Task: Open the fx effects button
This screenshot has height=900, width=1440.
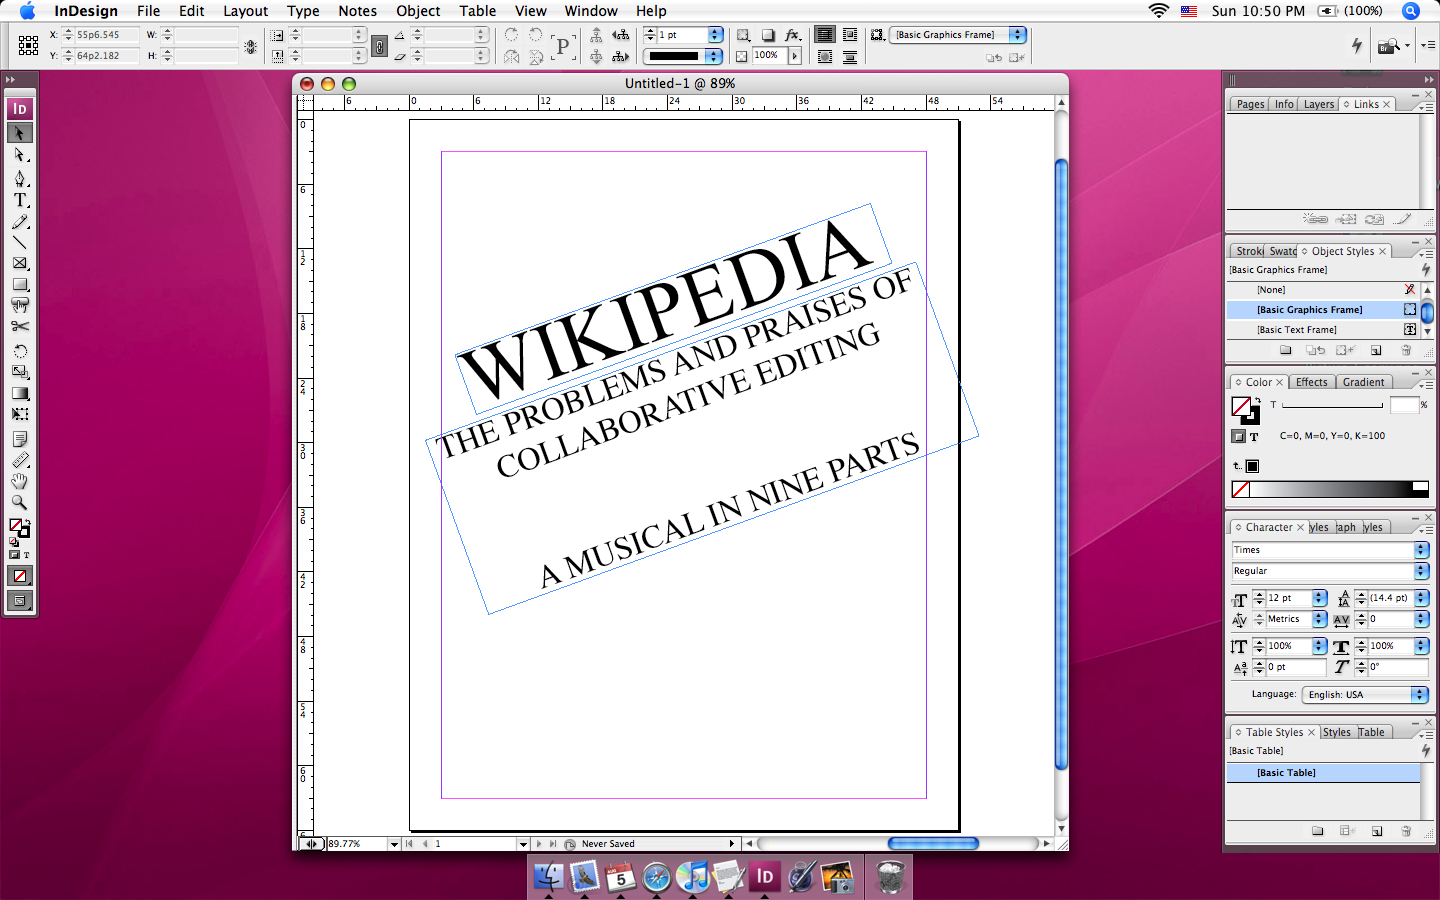Action: coord(793,35)
